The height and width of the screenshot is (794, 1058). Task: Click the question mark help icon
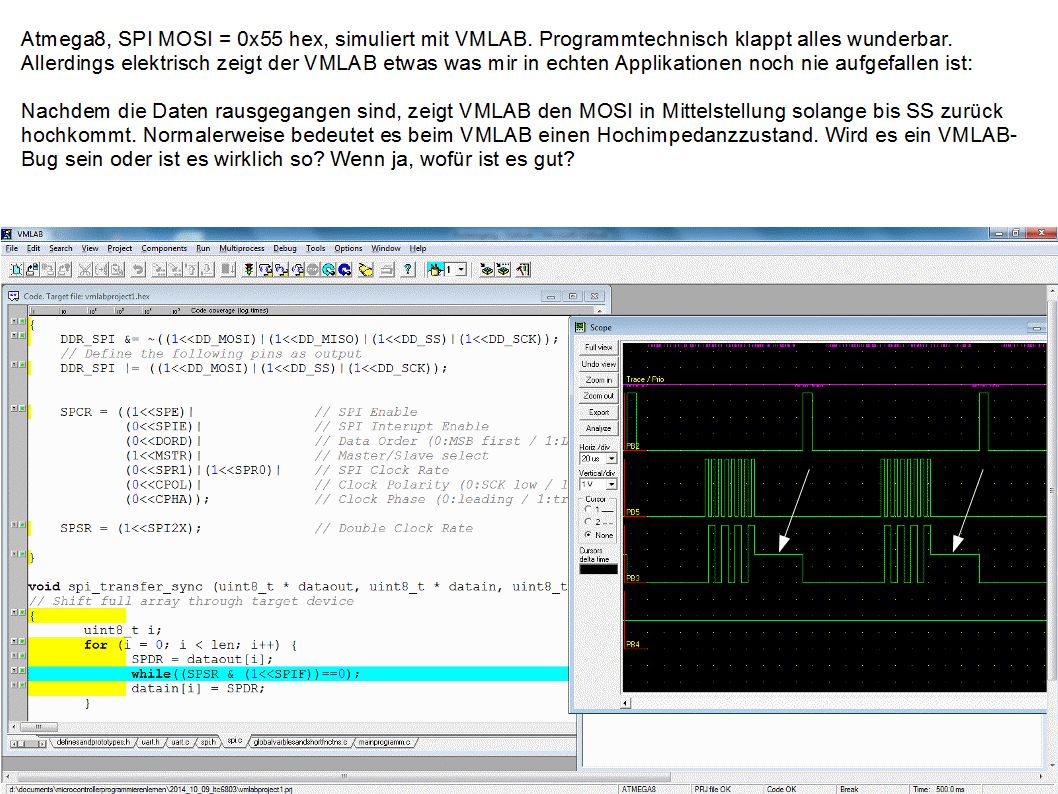408,270
